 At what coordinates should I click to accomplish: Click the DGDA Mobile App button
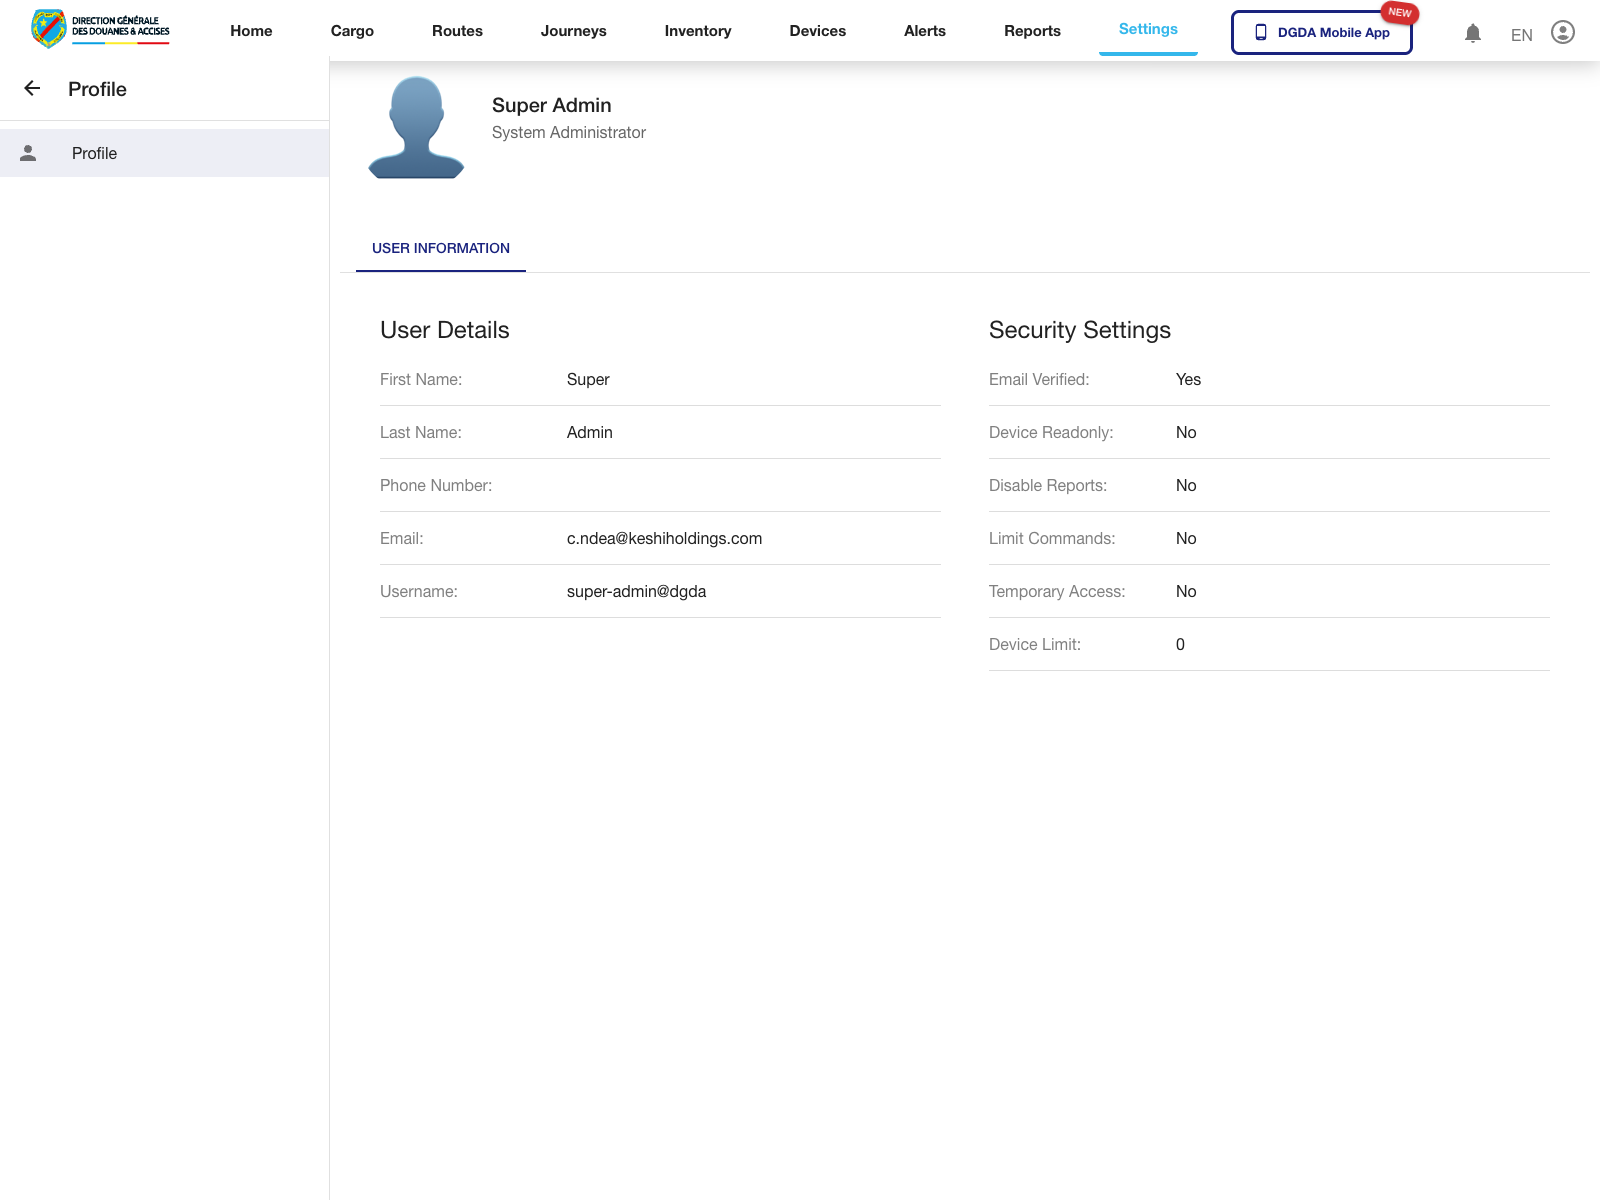(1321, 32)
